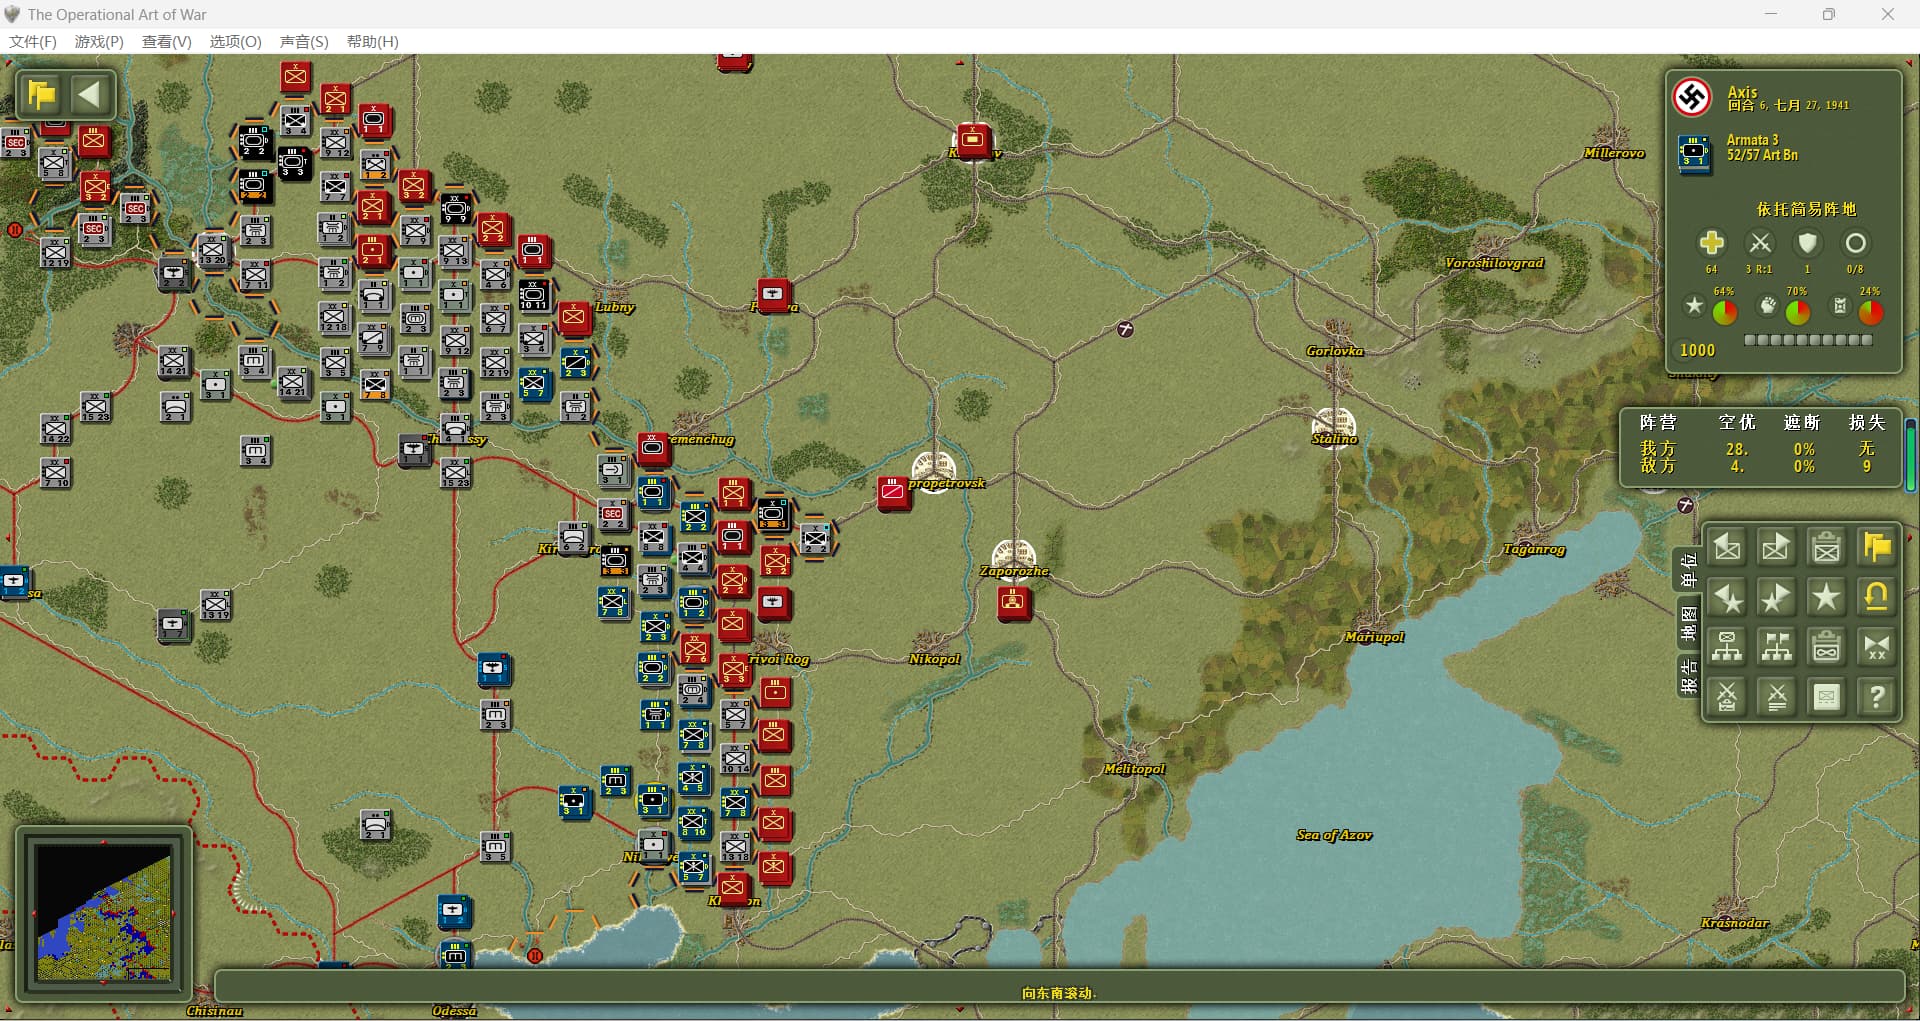Toggle the highlighted unit counter display icon
Screen dimensions: 1920x1021
[1826, 697]
